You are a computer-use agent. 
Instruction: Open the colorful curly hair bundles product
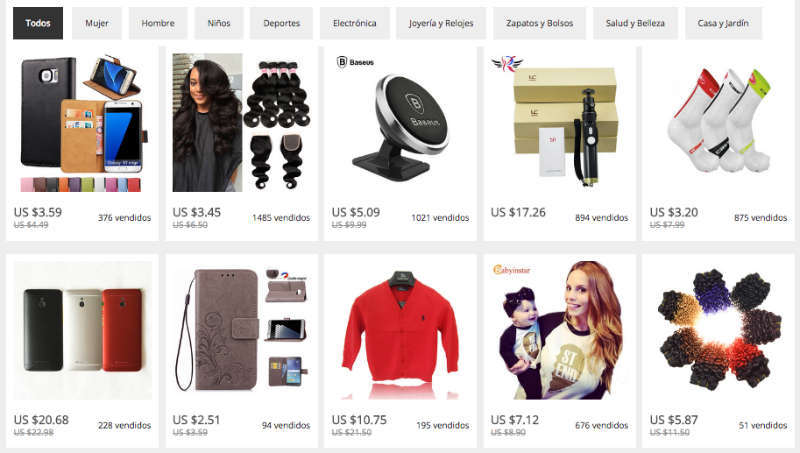pos(718,331)
